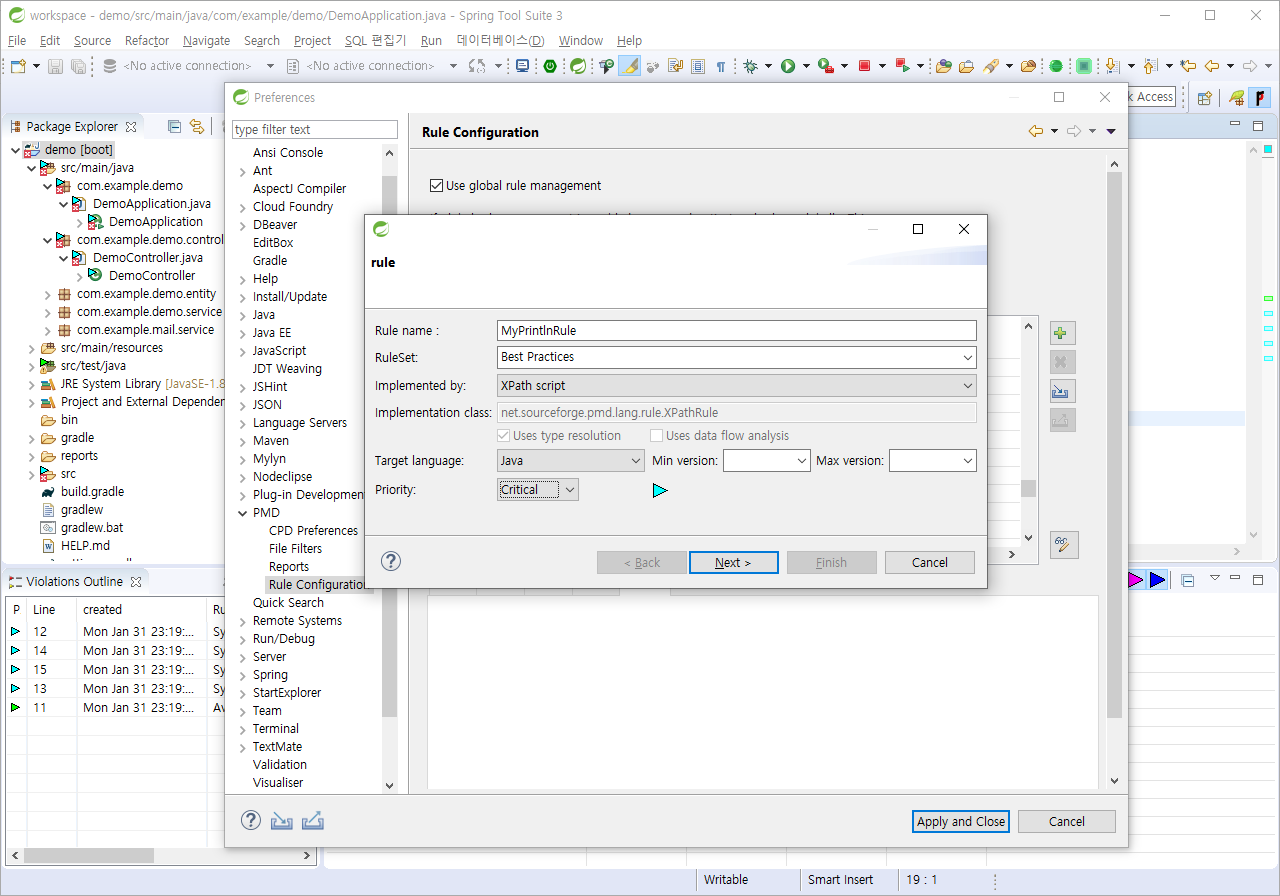Click the blue priority filter triangle
The width and height of the screenshot is (1280, 896).
1157,580
